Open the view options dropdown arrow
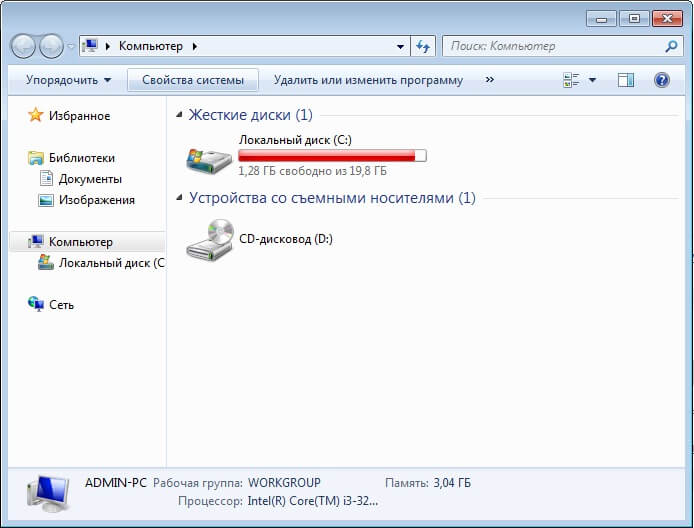694x528 pixels. 592,80
